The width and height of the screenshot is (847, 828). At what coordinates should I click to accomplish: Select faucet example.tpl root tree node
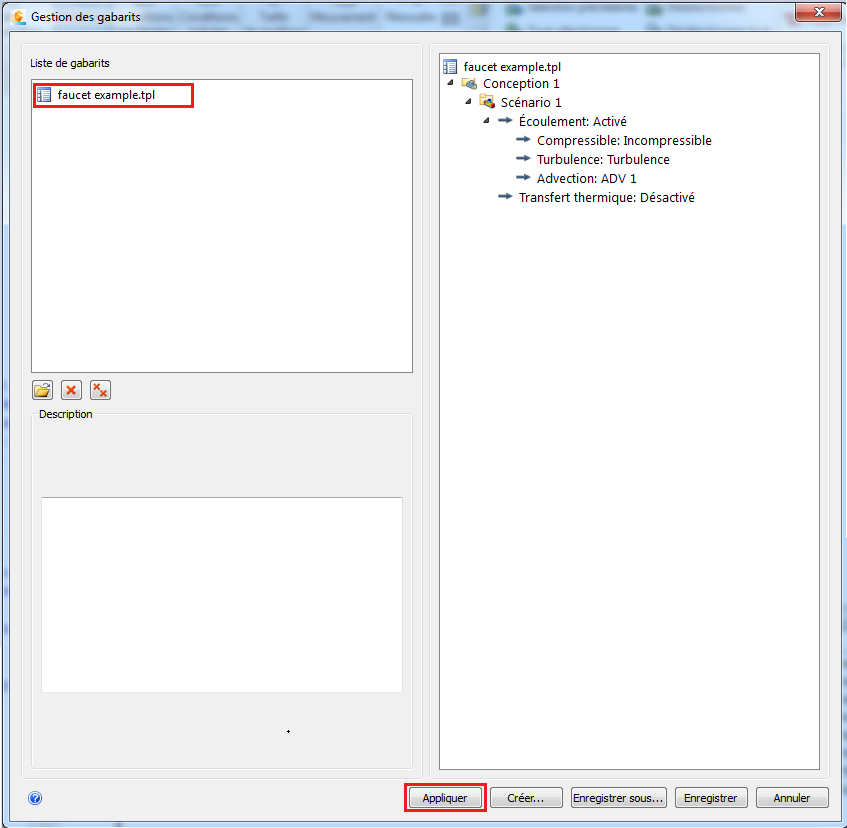click(512, 67)
